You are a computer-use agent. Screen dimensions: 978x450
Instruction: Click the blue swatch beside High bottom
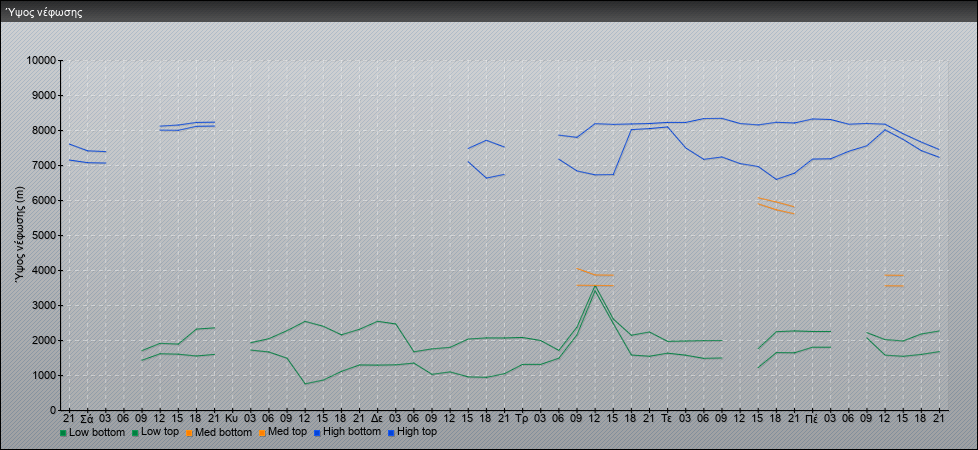pyautogui.click(x=317, y=433)
